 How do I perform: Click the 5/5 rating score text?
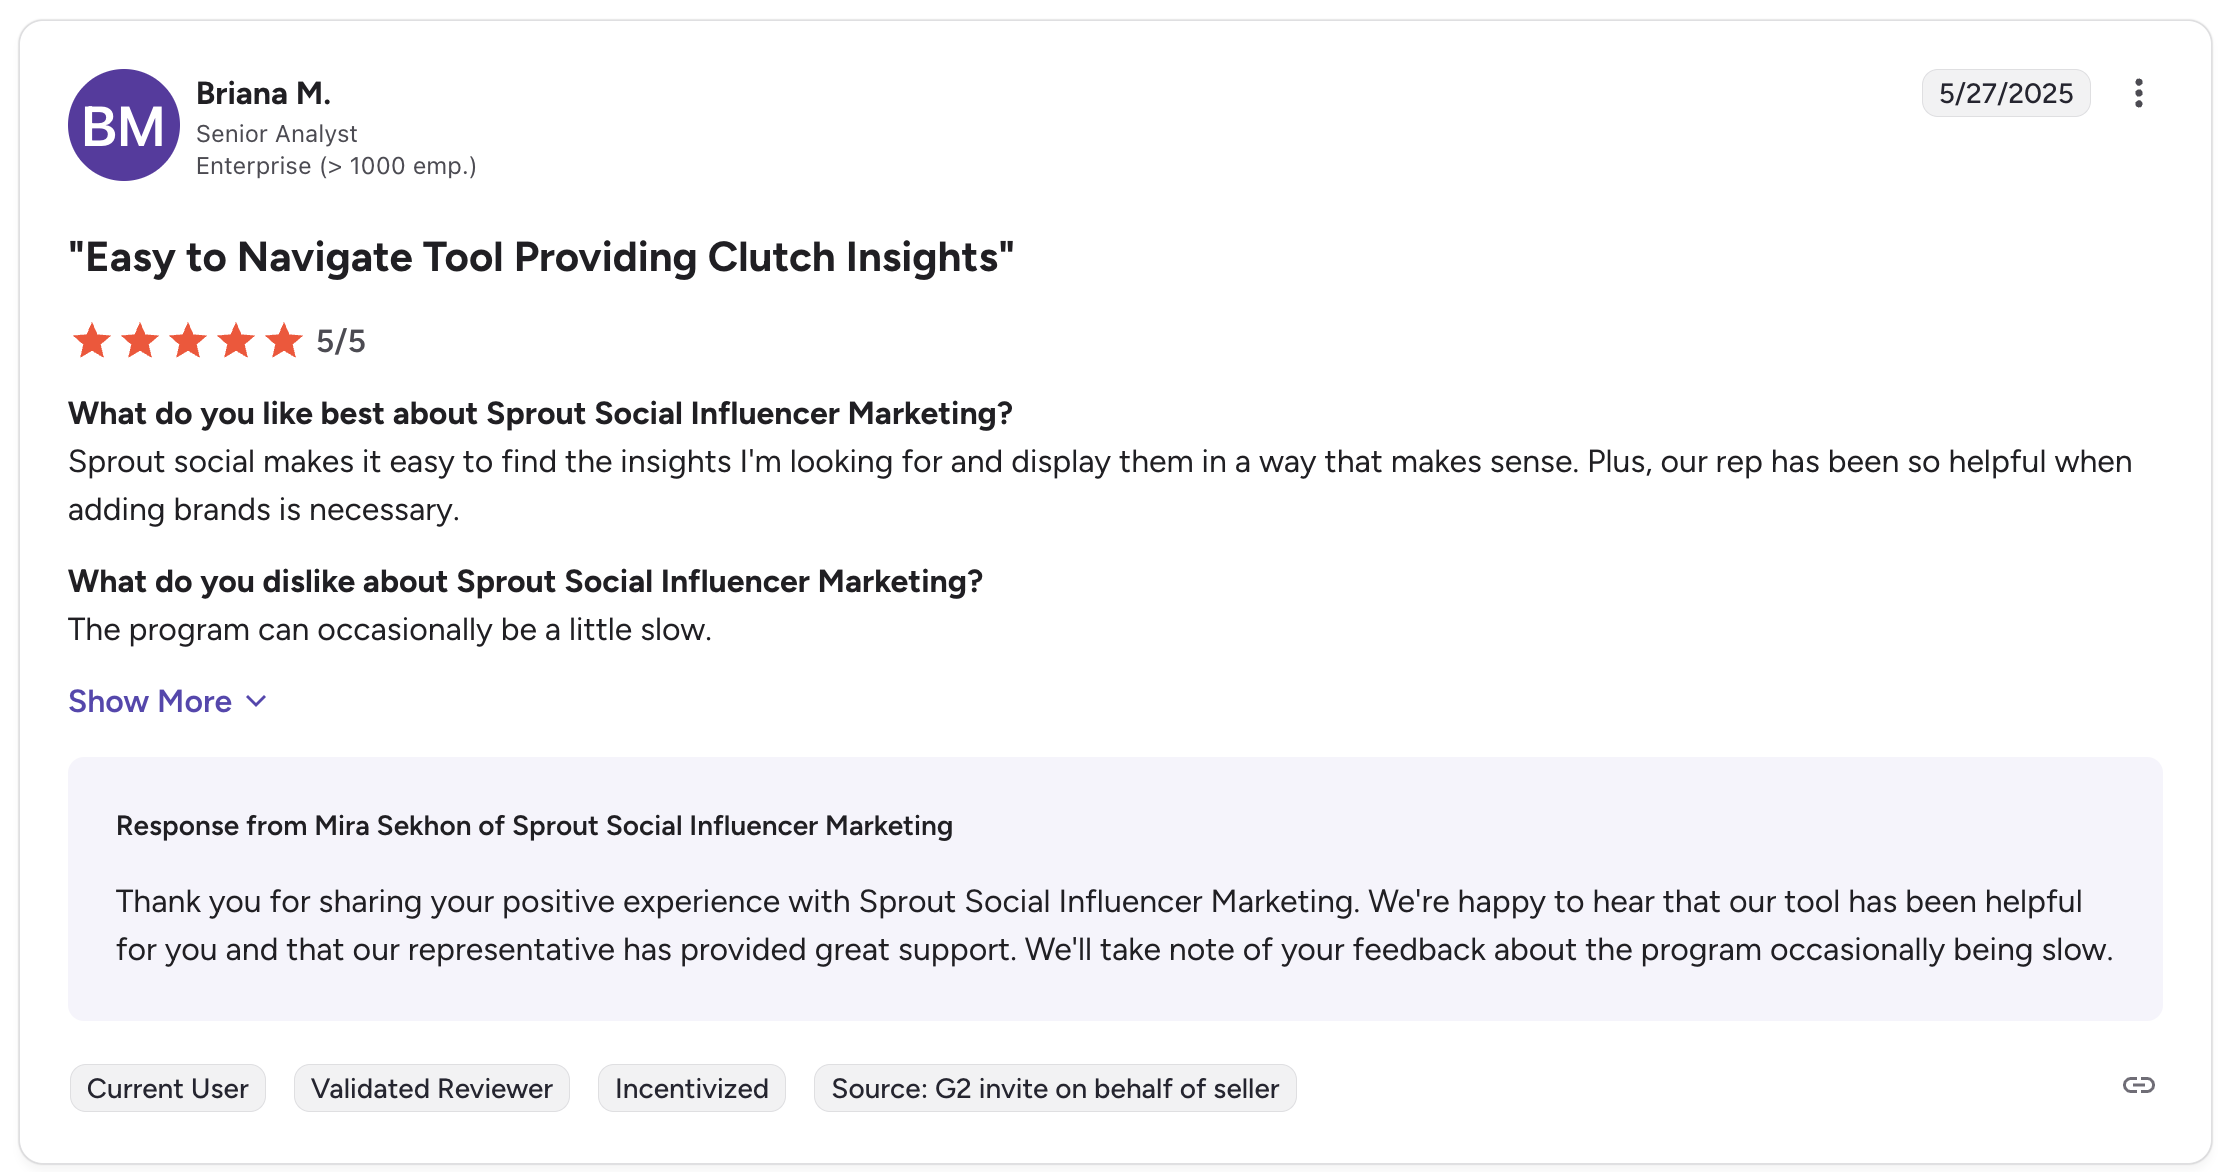tap(341, 341)
